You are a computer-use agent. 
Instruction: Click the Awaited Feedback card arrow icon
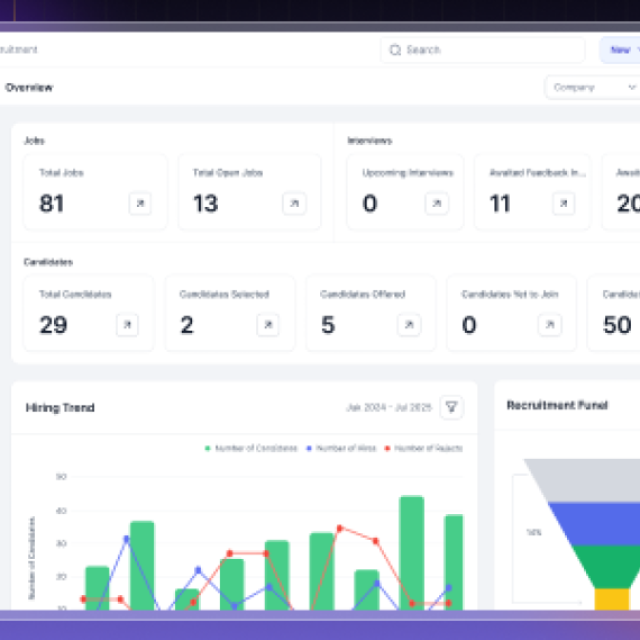click(x=564, y=204)
